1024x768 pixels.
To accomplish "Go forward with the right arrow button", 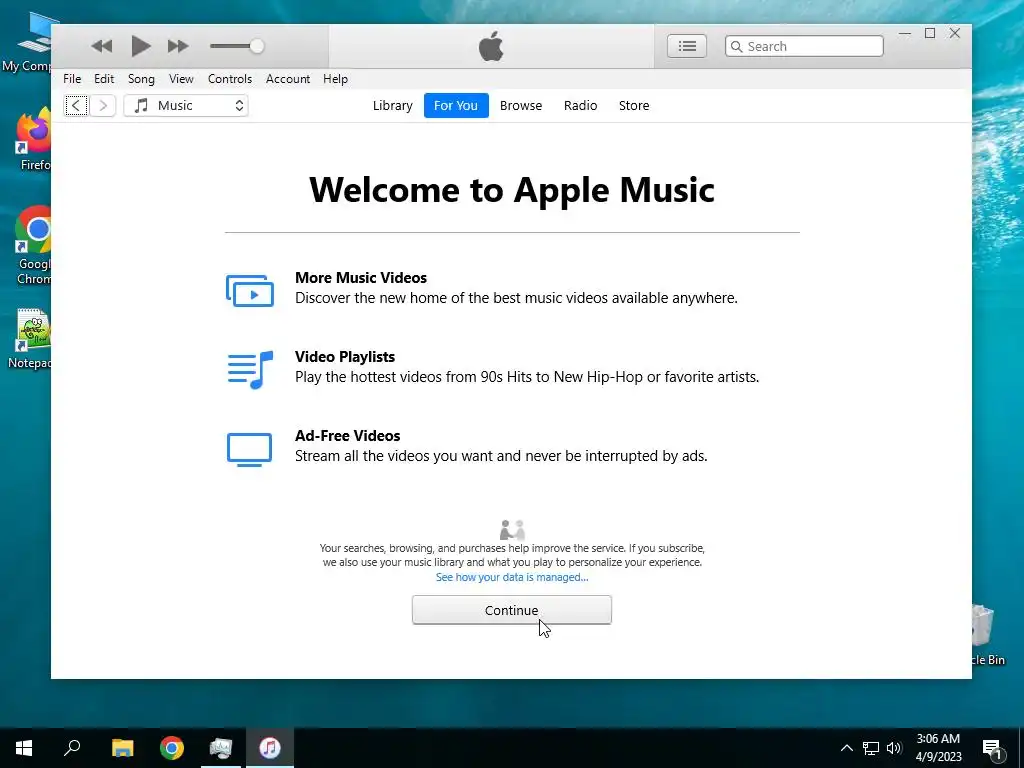I will pos(103,105).
